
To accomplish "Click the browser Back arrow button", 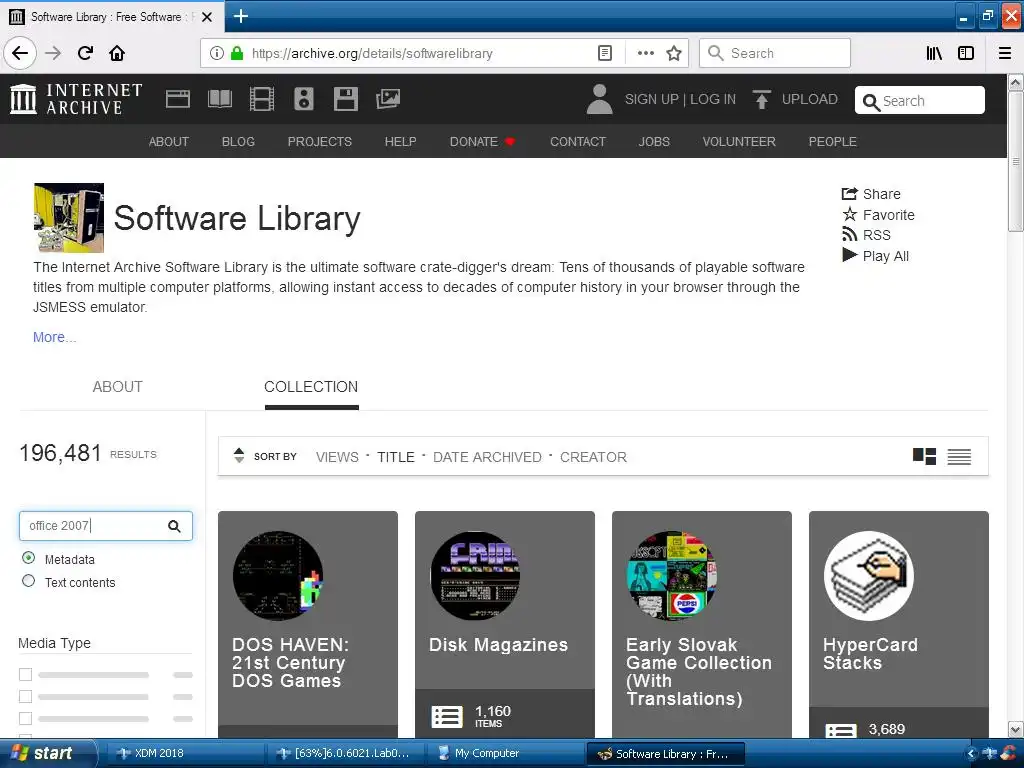I will (20, 53).
